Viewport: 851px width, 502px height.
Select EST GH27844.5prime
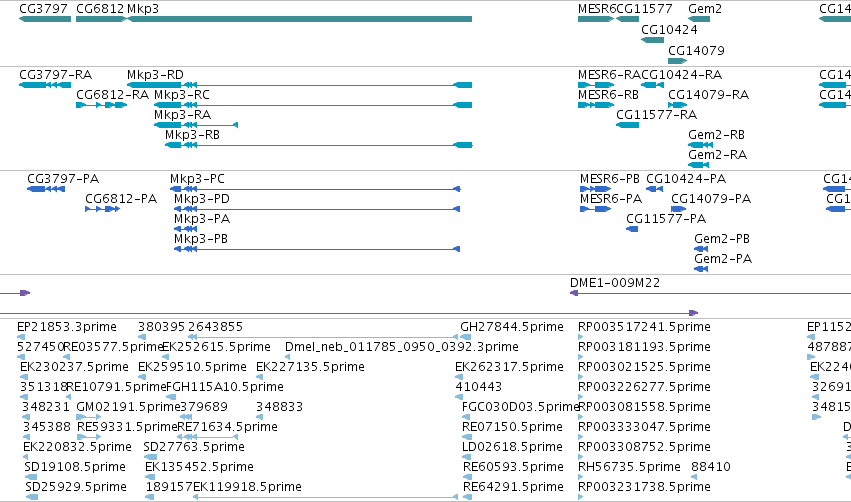[512, 327]
